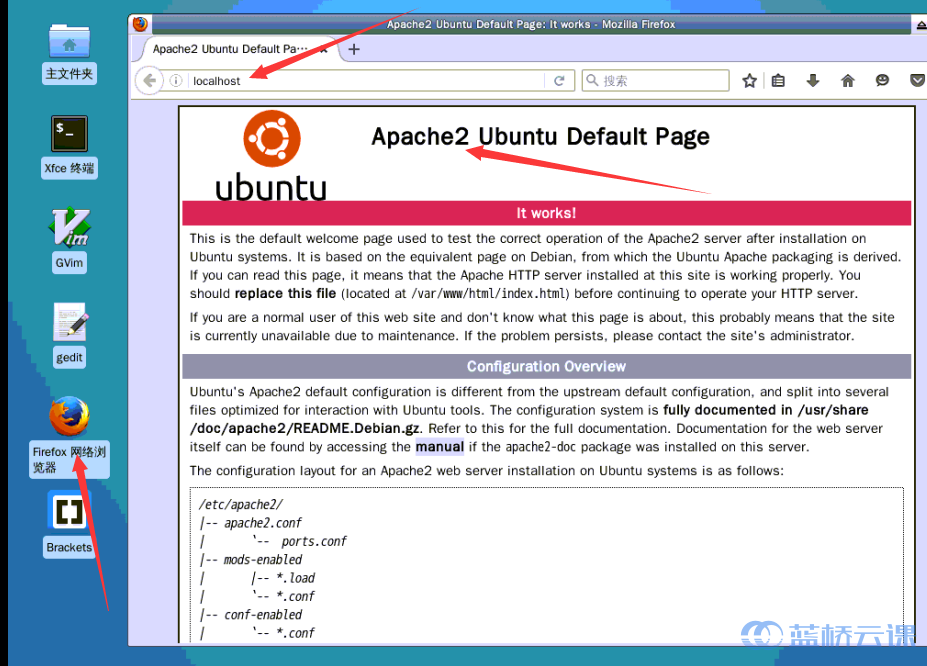Screen dimensions: 927x666
Task: Click 'fully documented in /usr/share' bold text
Action: pyautogui.click(x=766, y=410)
